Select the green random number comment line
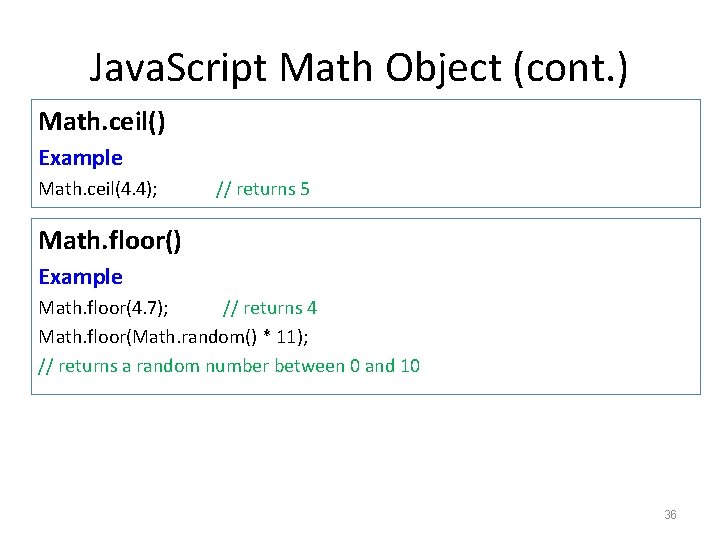 click(229, 366)
